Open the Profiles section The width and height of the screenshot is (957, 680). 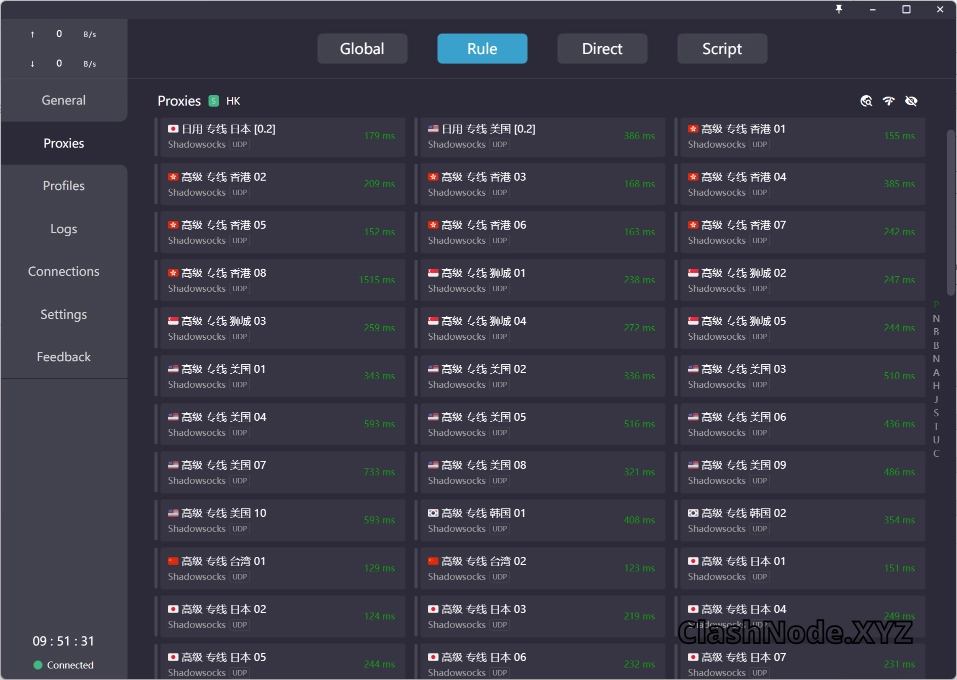pos(63,185)
